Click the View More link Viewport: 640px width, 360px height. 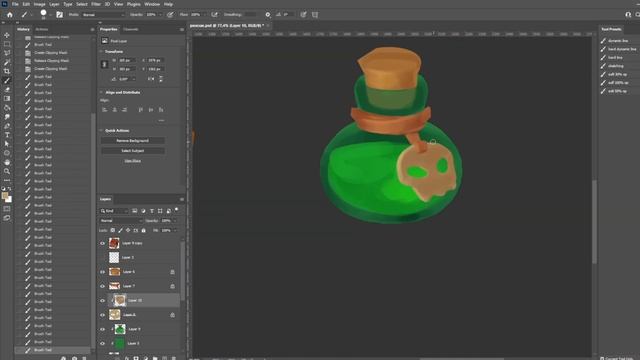133,161
